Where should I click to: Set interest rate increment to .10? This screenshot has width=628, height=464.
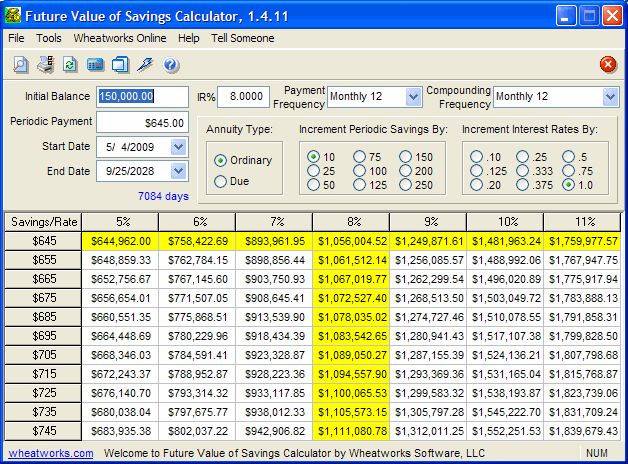[x=476, y=157]
